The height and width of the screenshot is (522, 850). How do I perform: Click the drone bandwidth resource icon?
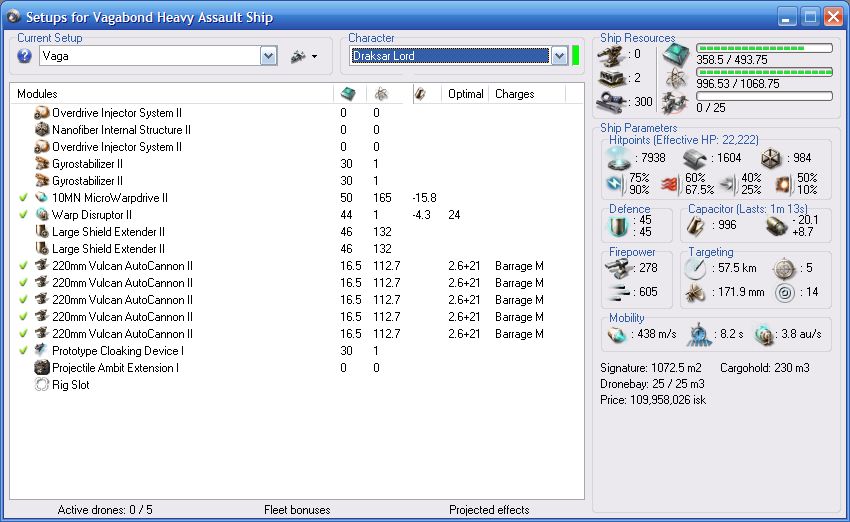tap(676, 102)
